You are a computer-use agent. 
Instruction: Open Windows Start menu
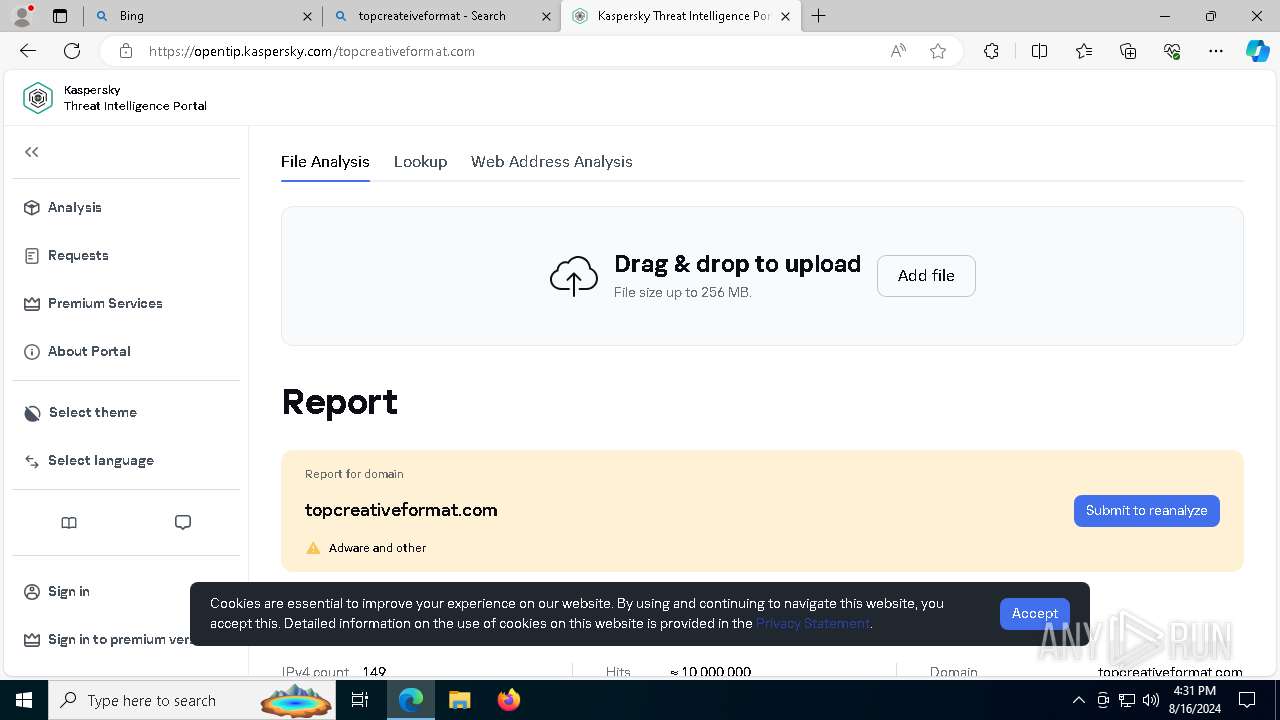(x=24, y=700)
